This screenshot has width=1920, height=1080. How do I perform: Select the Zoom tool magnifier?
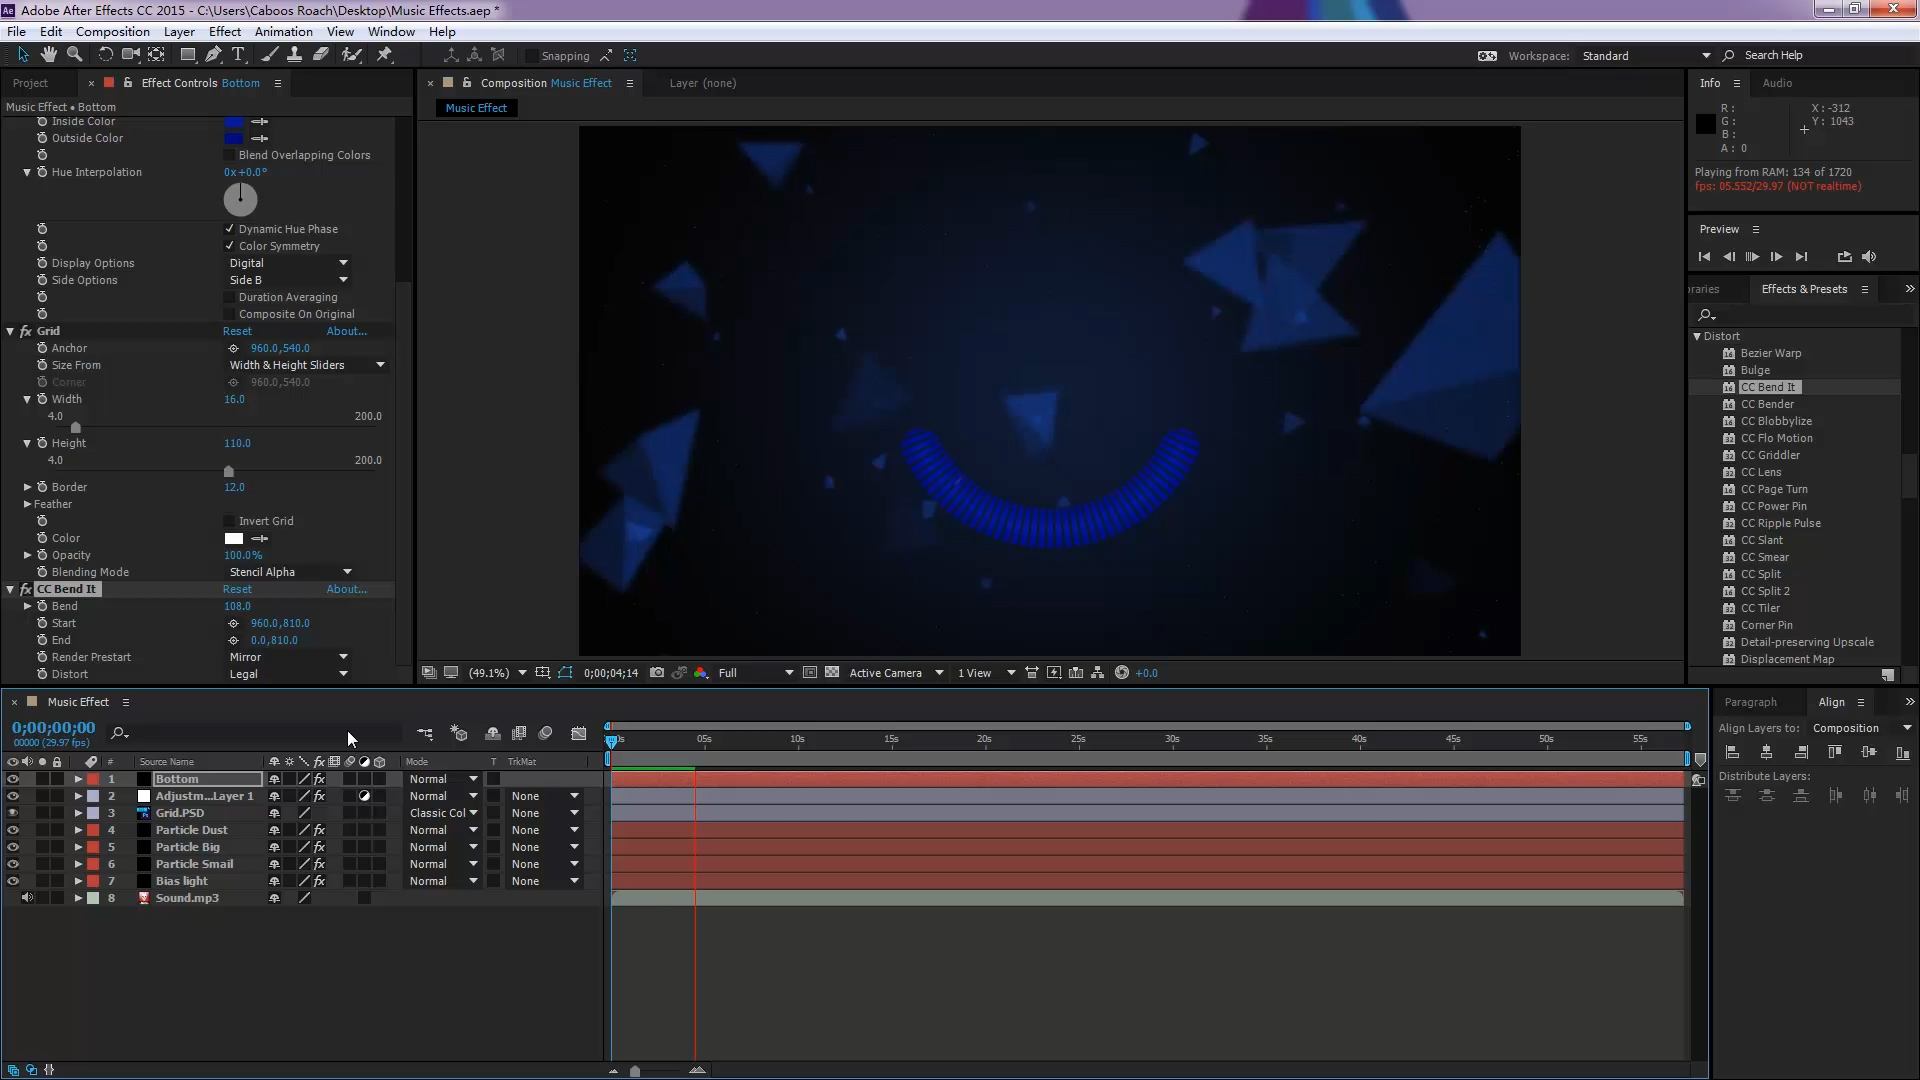tap(74, 55)
